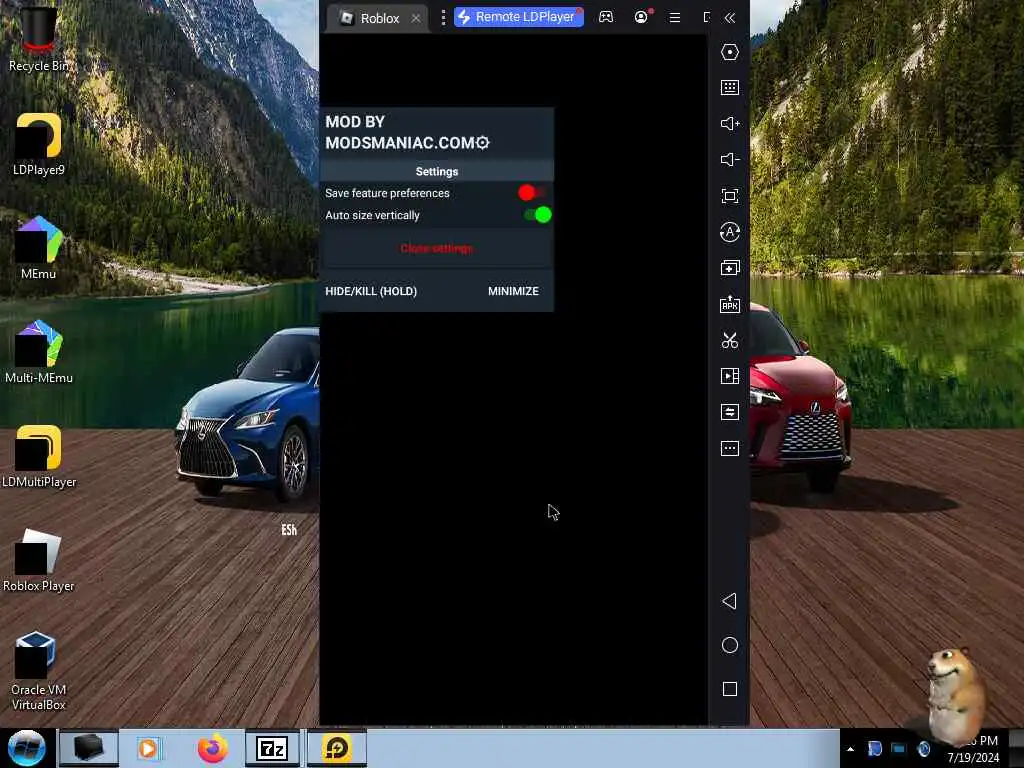Viewport: 1024px width, 768px height.
Task: Show hidden system tray icons arrow
Action: coord(850,749)
